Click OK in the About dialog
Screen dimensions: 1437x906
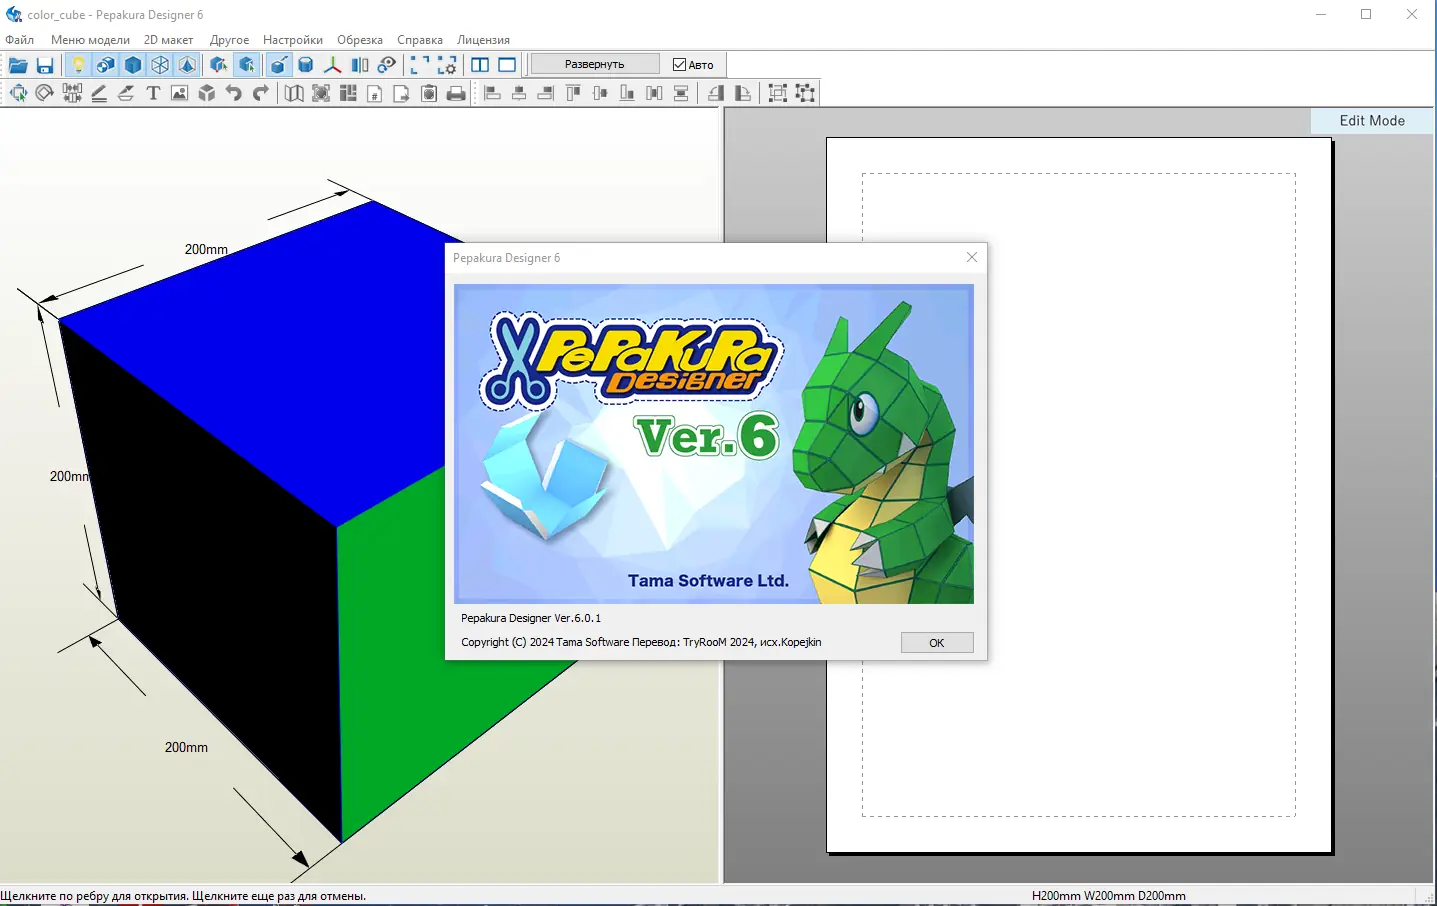937,643
